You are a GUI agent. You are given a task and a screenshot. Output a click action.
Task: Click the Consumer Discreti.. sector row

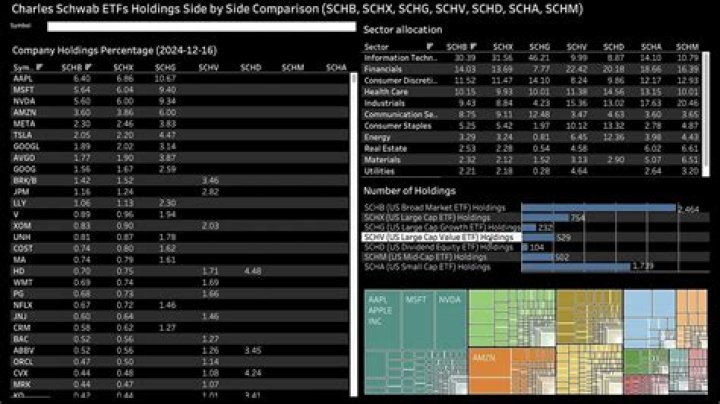[x=532, y=80]
